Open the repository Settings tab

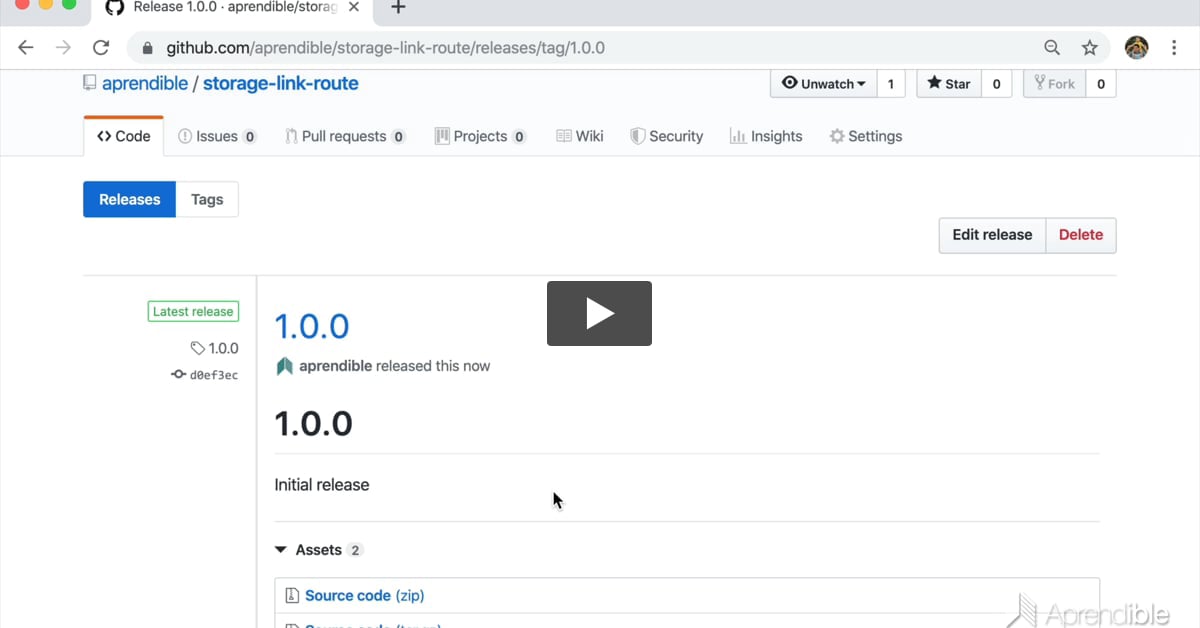866,136
